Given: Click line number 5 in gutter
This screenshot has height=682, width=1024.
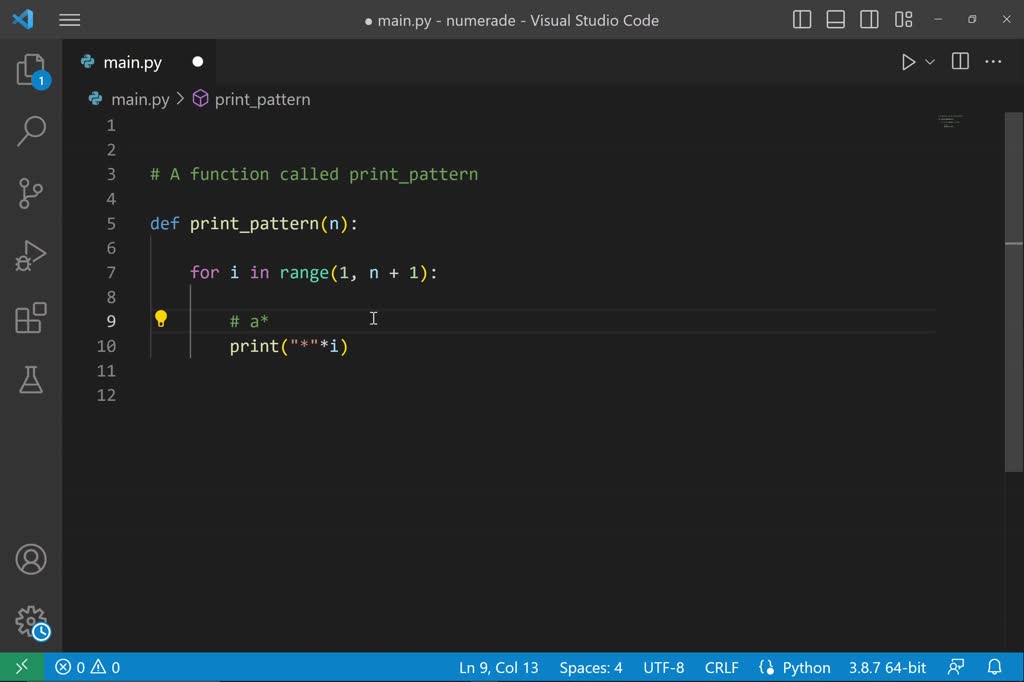Looking at the screenshot, I should [111, 223].
